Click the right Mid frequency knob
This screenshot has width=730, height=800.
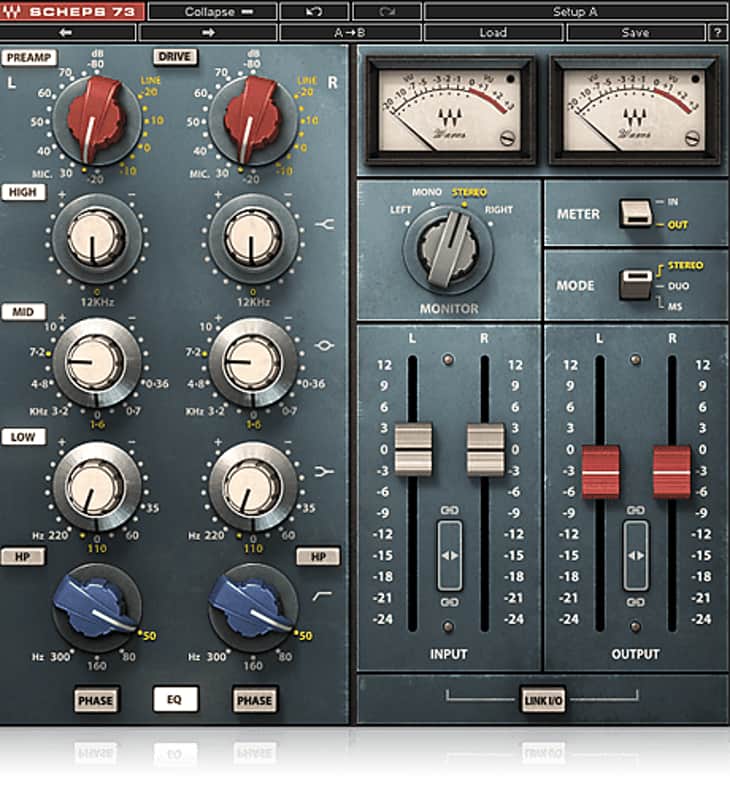point(253,362)
